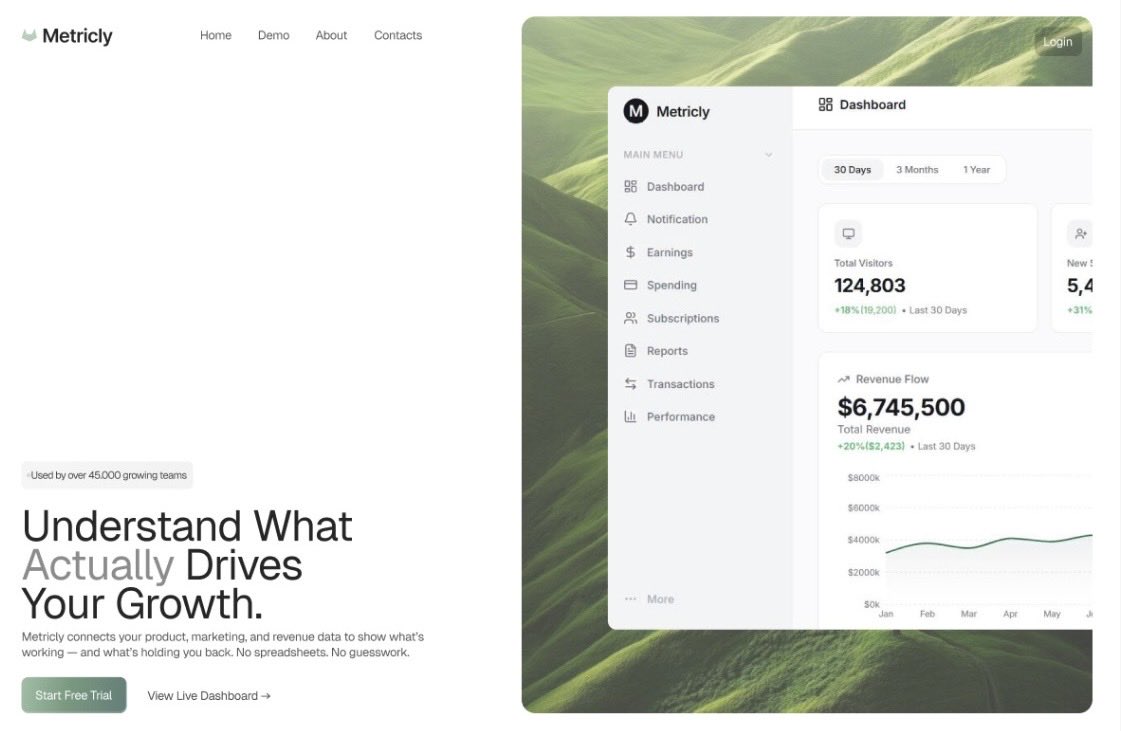Click the Subscriptions people icon

pyautogui.click(x=631, y=318)
